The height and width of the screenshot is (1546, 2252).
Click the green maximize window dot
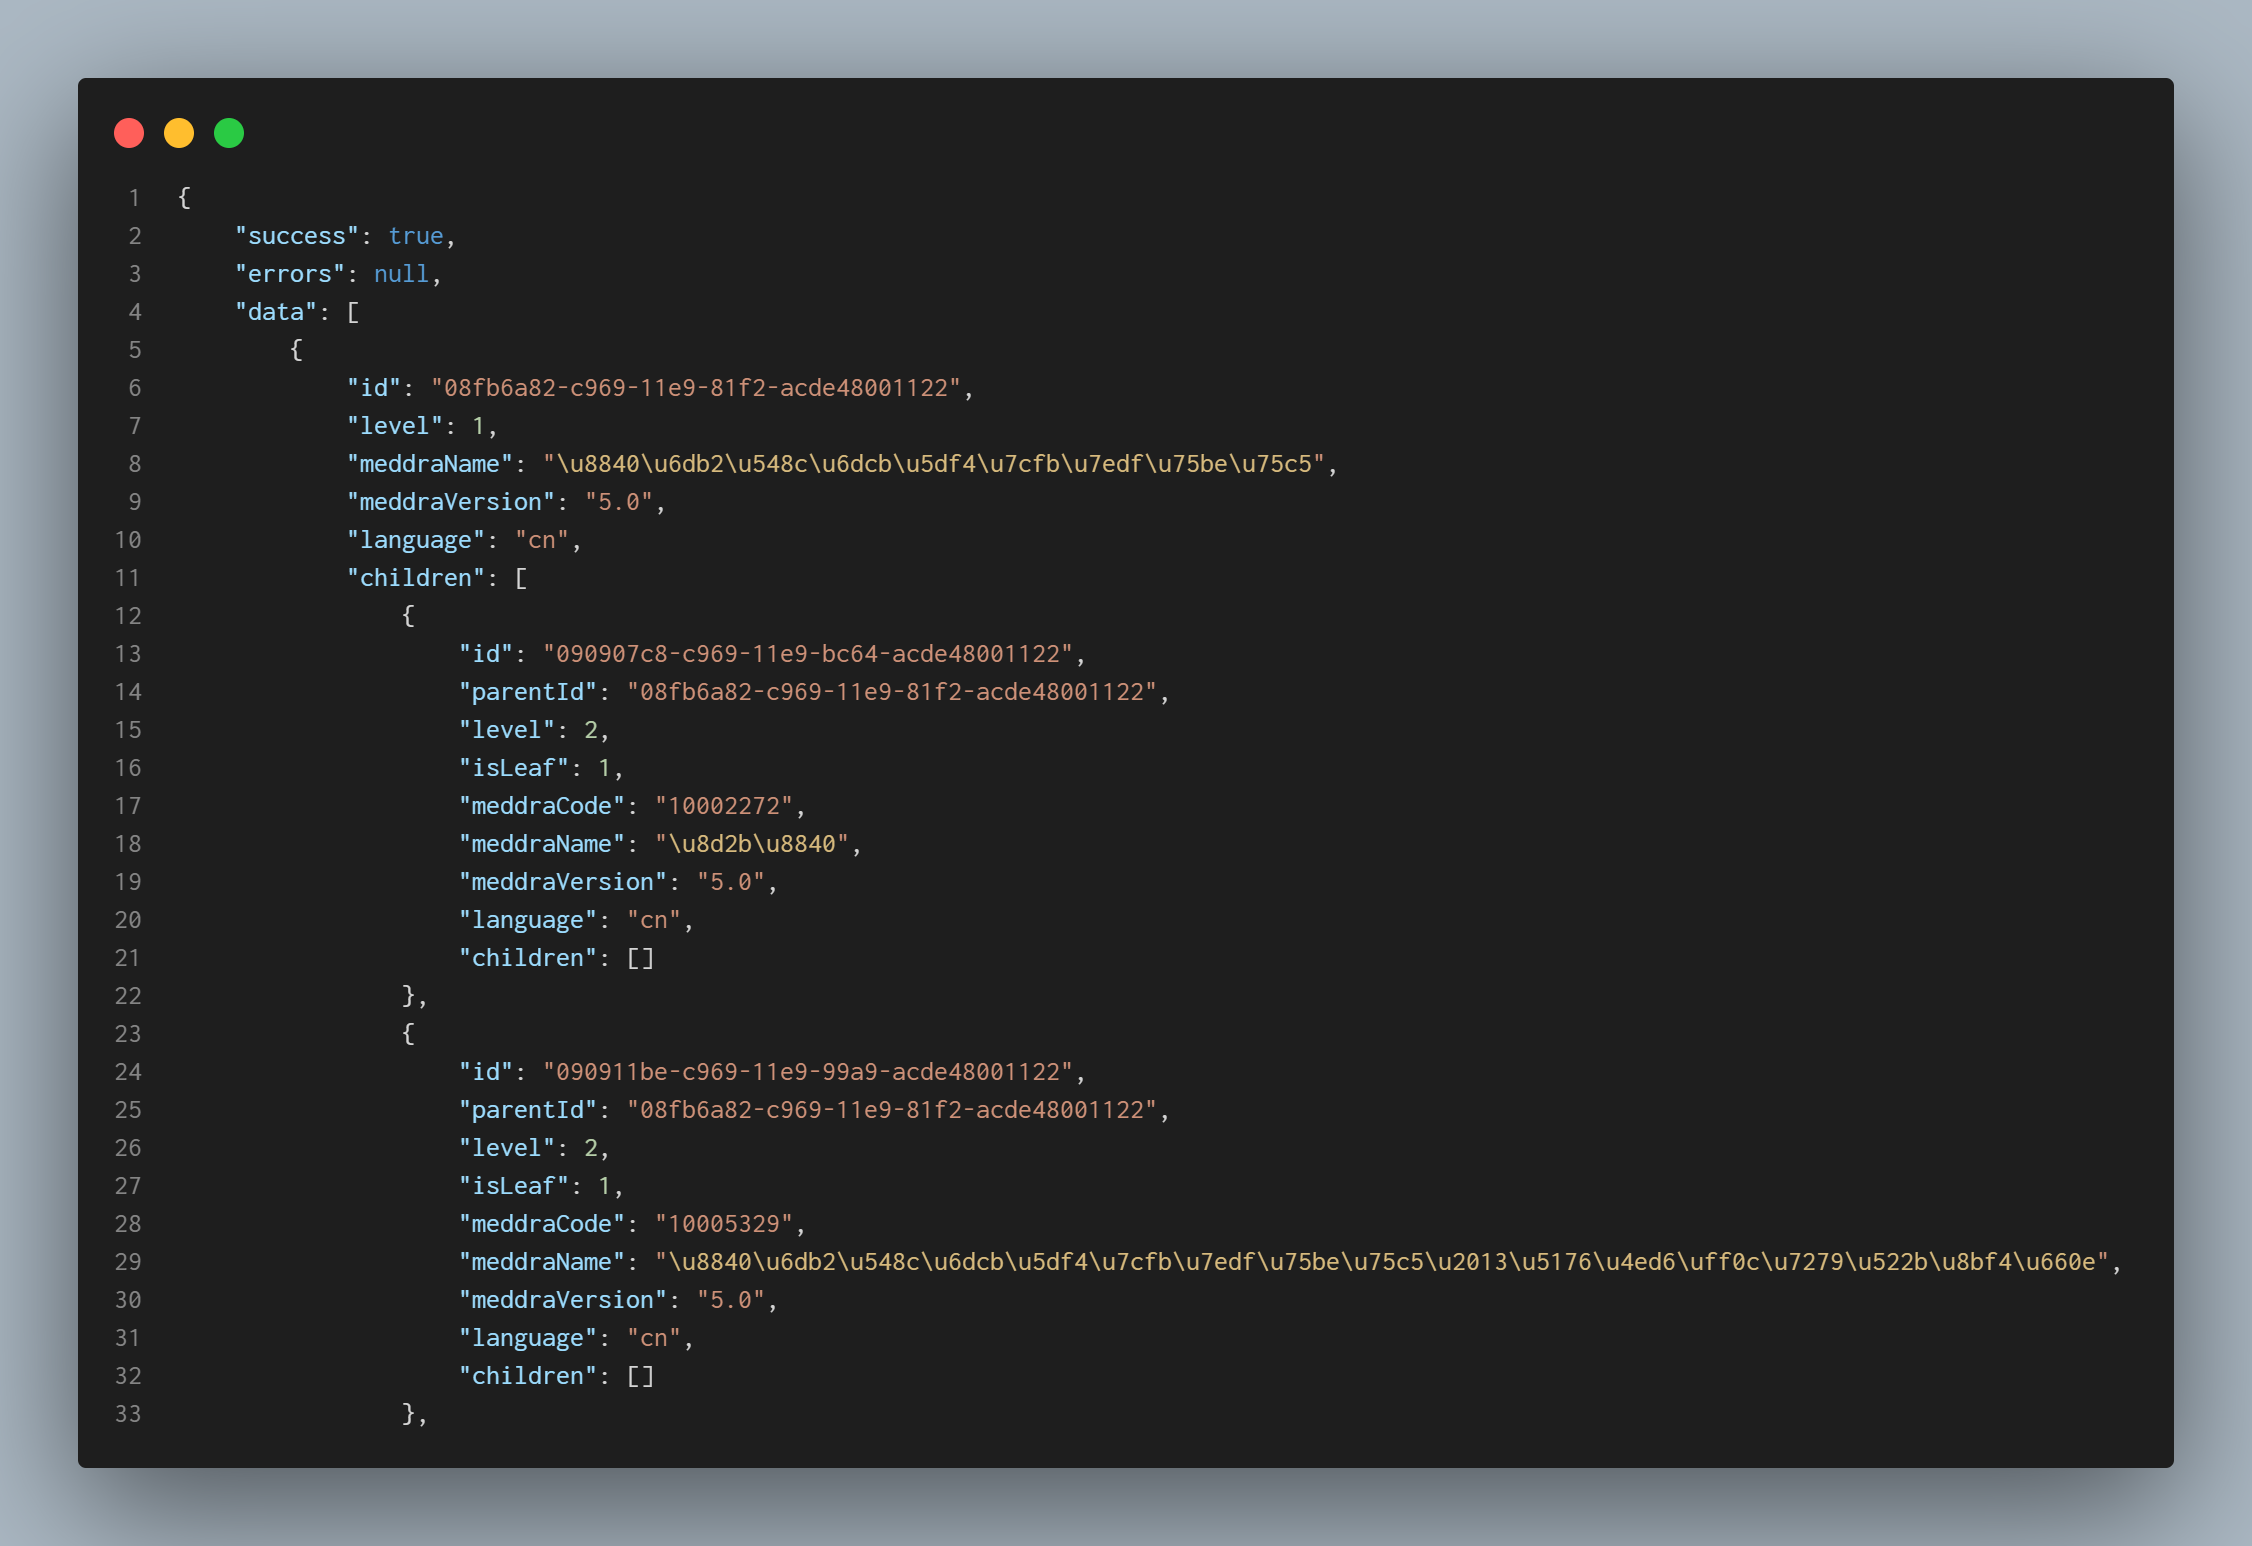click(x=229, y=133)
